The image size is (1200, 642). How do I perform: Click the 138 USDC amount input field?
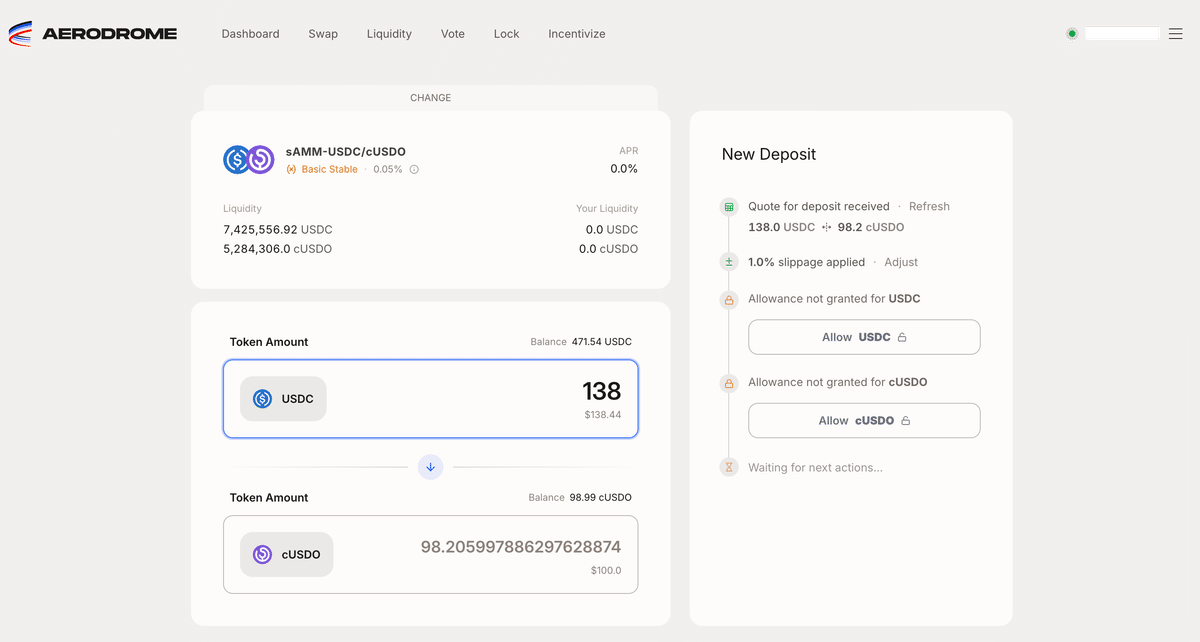point(602,392)
